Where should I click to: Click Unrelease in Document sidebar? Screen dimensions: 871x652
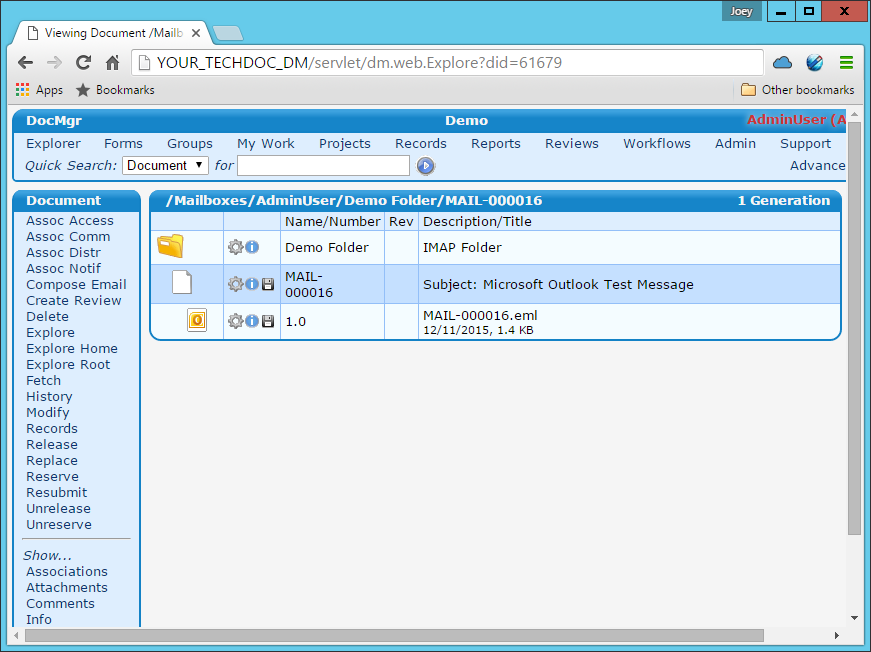(x=58, y=509)
